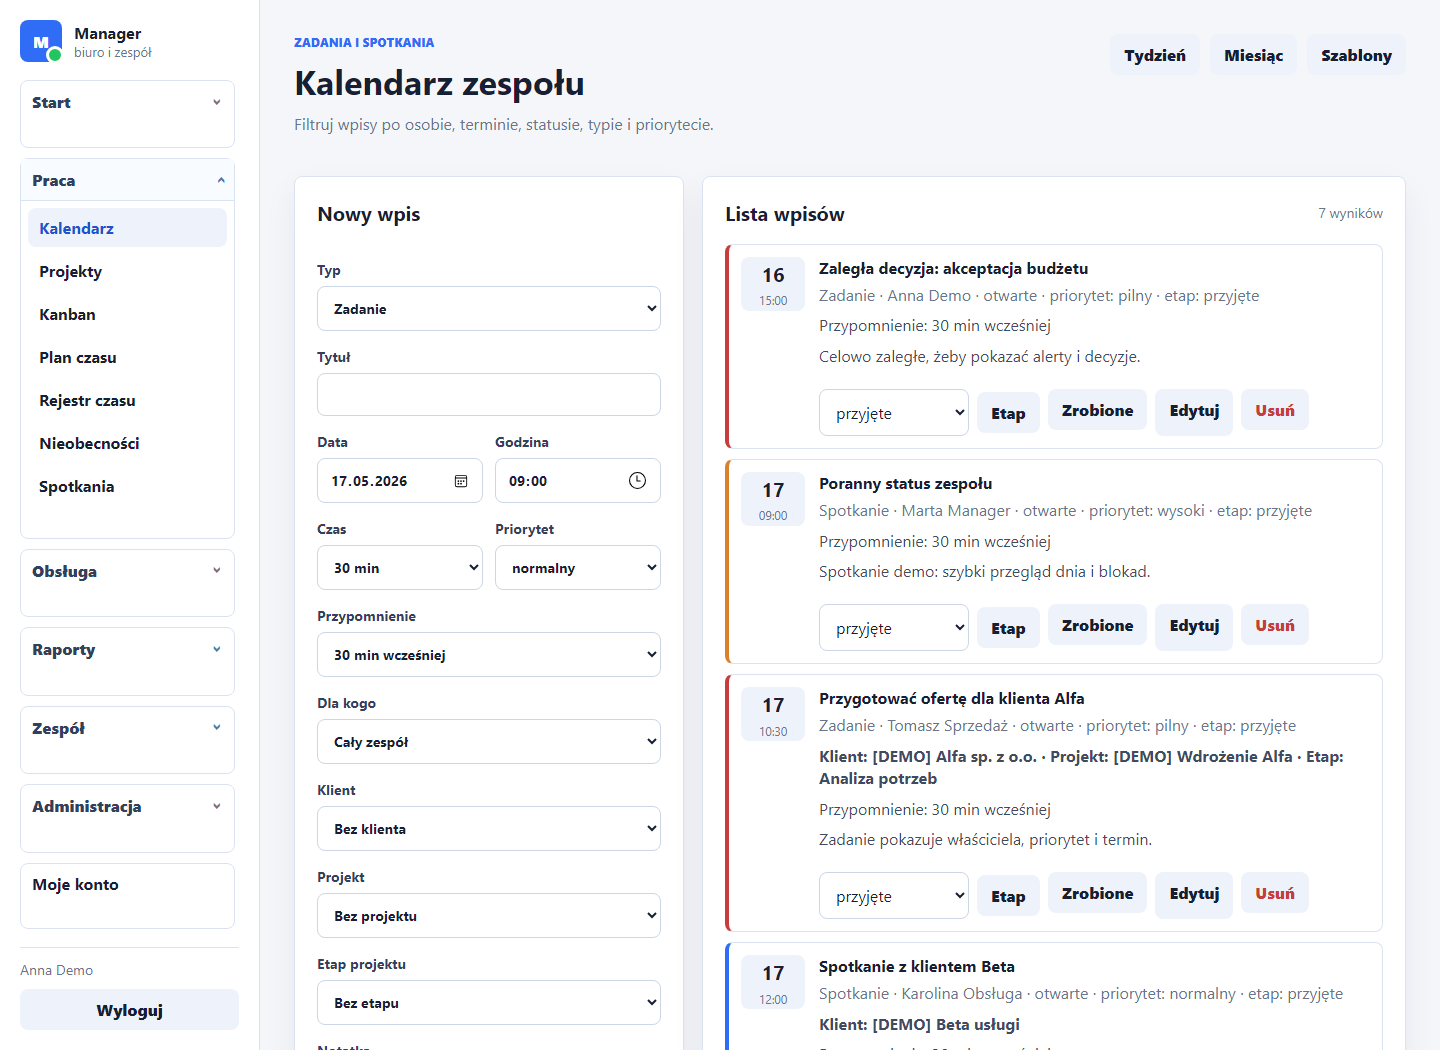The height and width of the screenshot is (1050, 1440).
Task: Click the Manager logo icon
Action: point(41,41)
